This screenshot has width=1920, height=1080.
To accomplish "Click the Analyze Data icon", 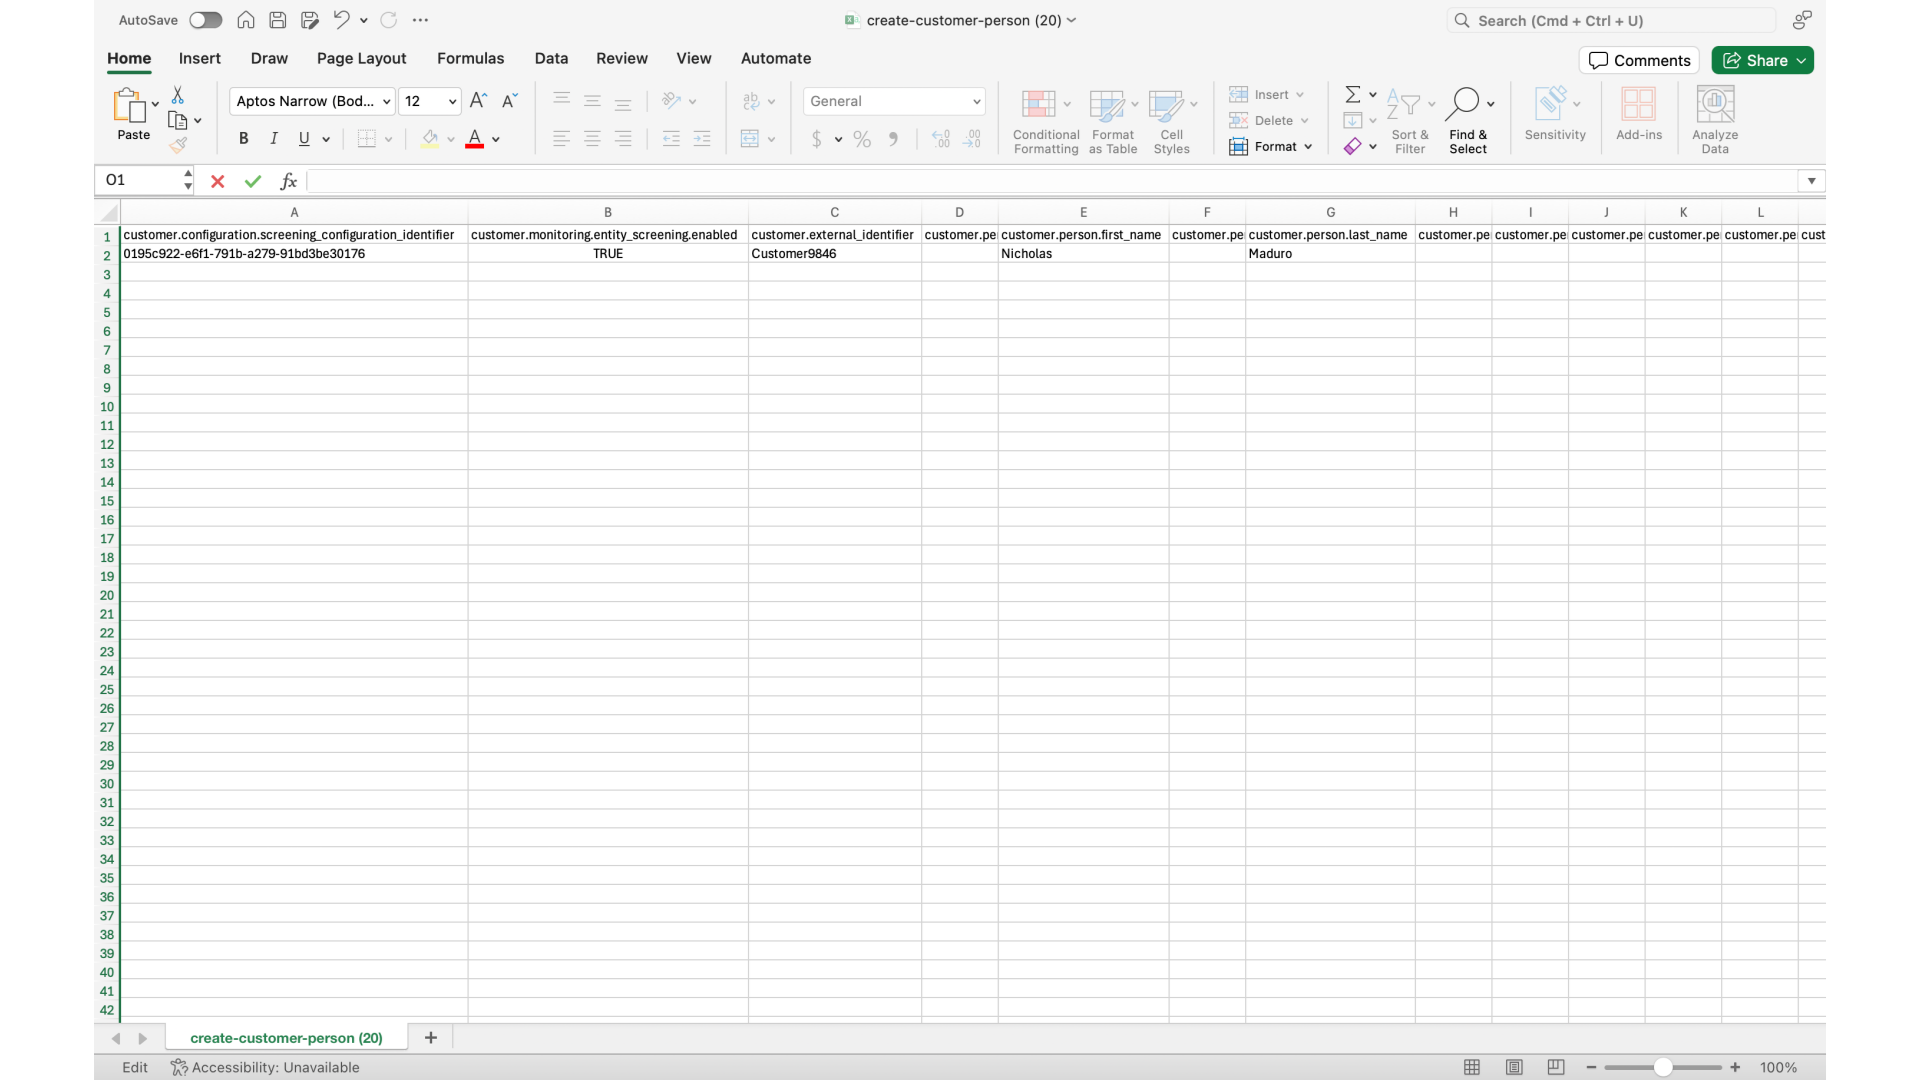I will click(1714, 120).
